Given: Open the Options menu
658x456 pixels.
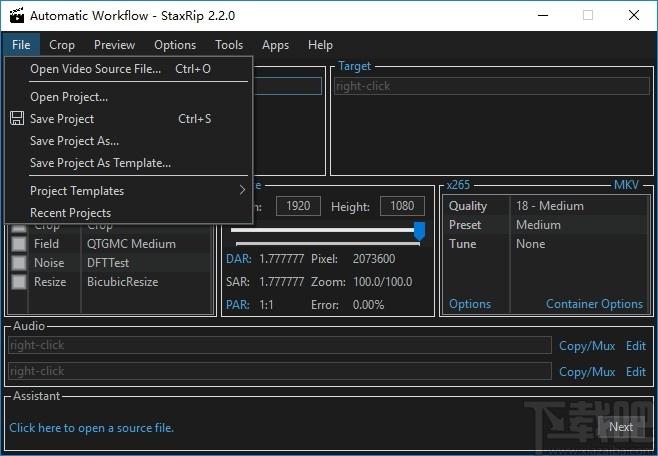Looking at the screenshot, I should [x=175, y=44].
